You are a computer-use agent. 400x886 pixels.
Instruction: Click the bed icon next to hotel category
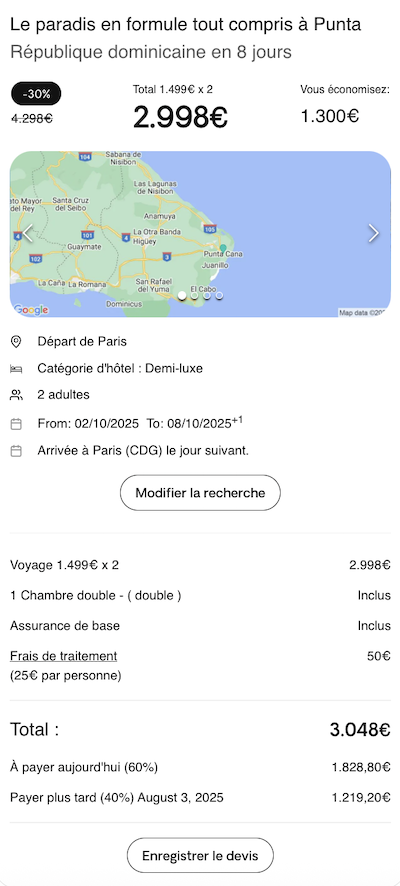point(16,369)
